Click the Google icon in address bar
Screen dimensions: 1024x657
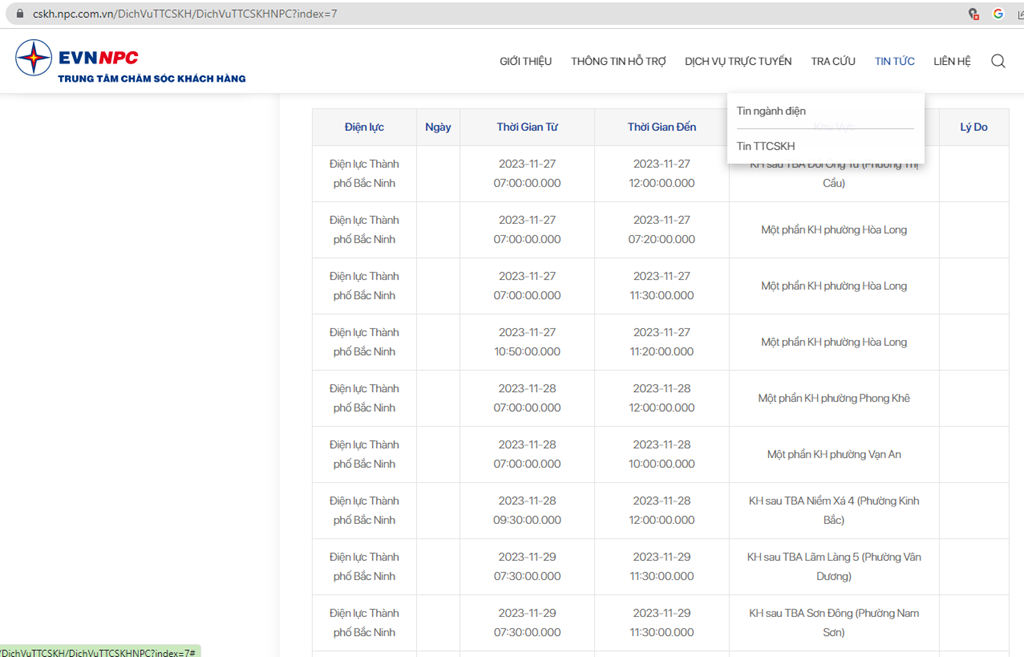point(998,14)
